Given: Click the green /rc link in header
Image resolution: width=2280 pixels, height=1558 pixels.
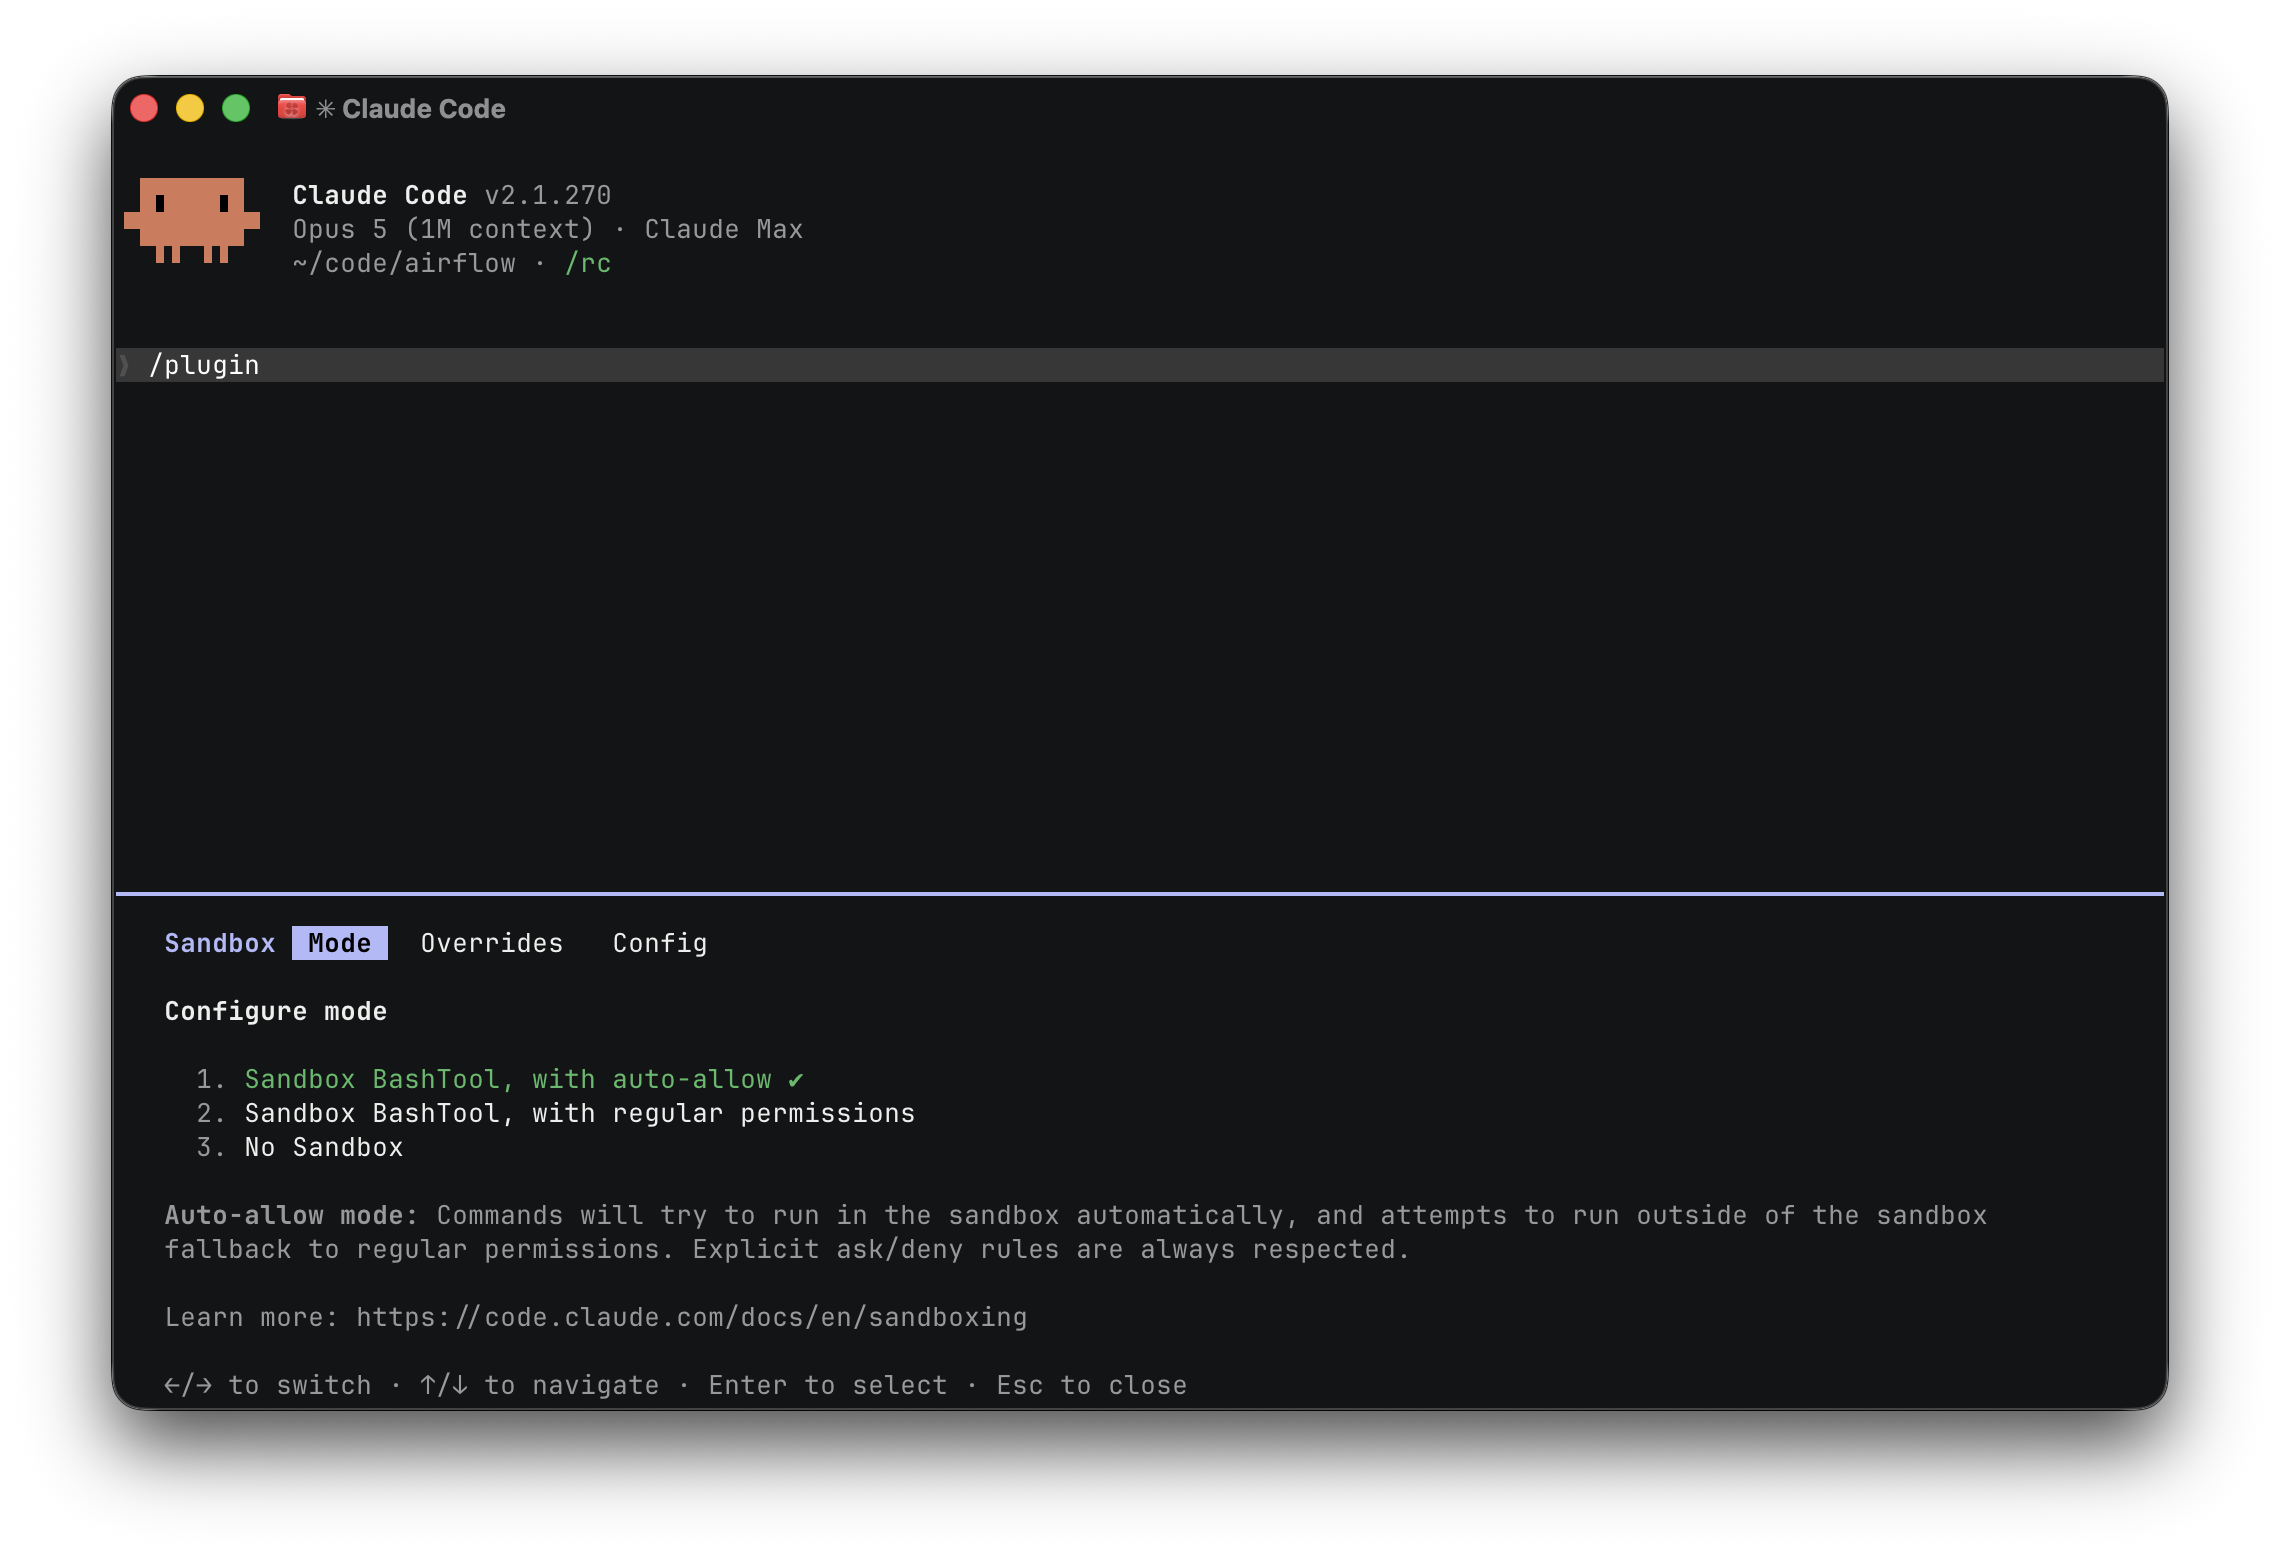Looking at the screenshot, I should point(588,263).
